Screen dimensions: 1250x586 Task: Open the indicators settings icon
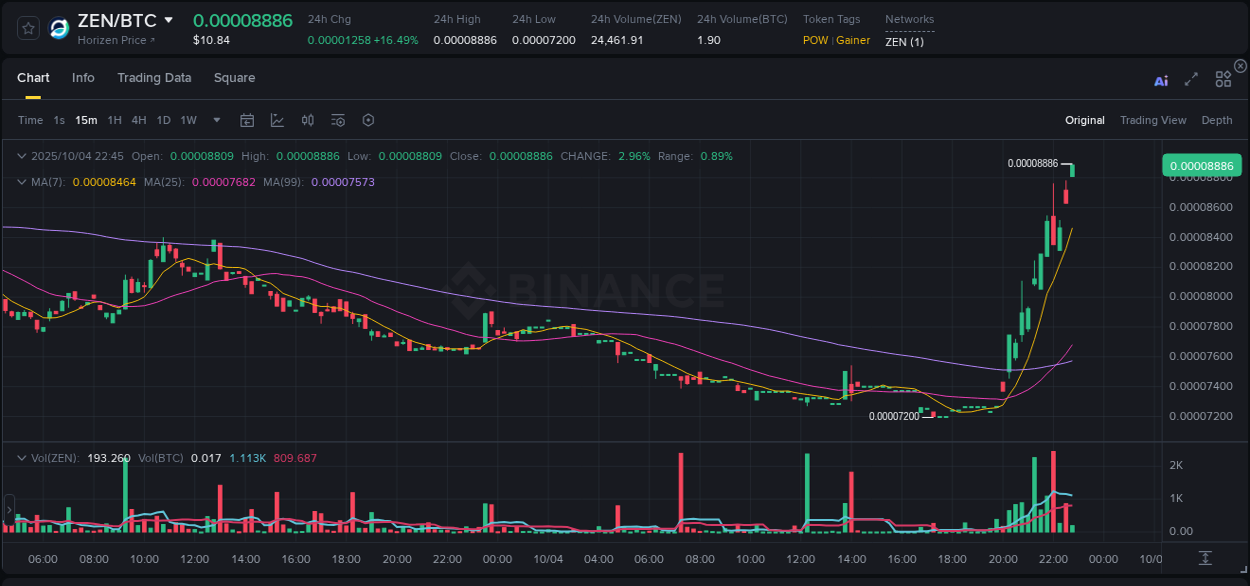coord(337,119)
